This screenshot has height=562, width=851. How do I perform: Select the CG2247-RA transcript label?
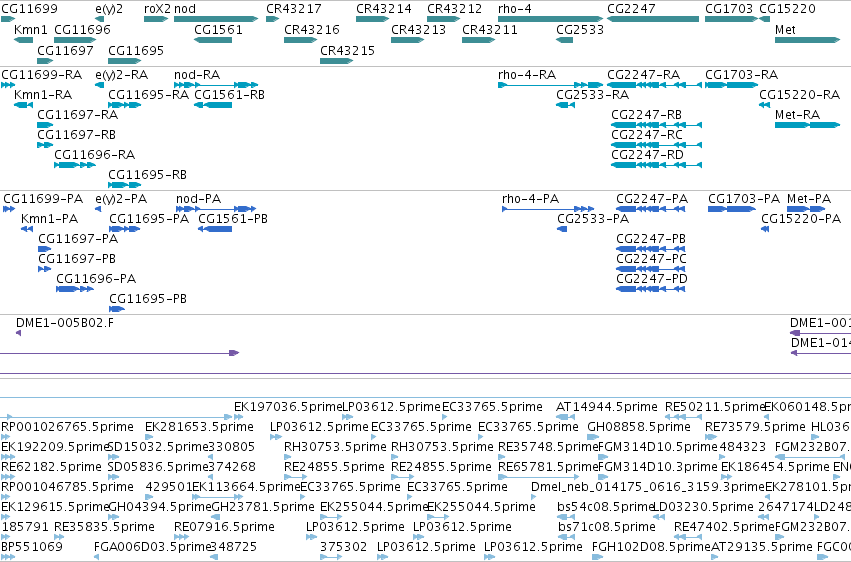point(643,74)
